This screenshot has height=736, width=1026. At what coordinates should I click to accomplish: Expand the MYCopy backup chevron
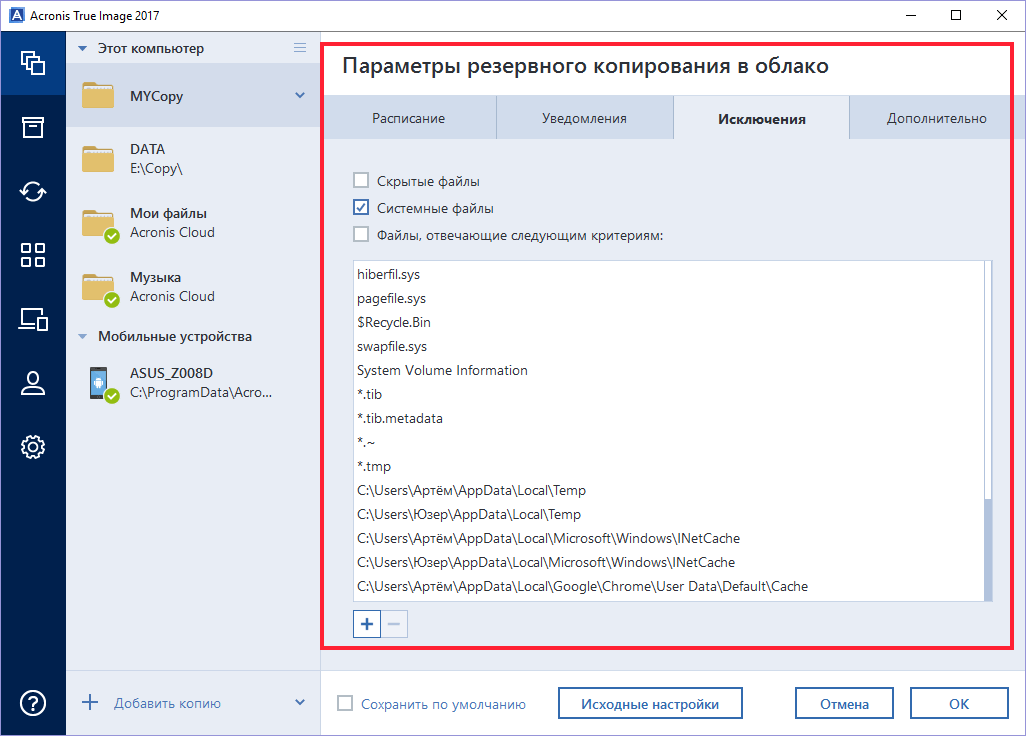coord(300,96)
